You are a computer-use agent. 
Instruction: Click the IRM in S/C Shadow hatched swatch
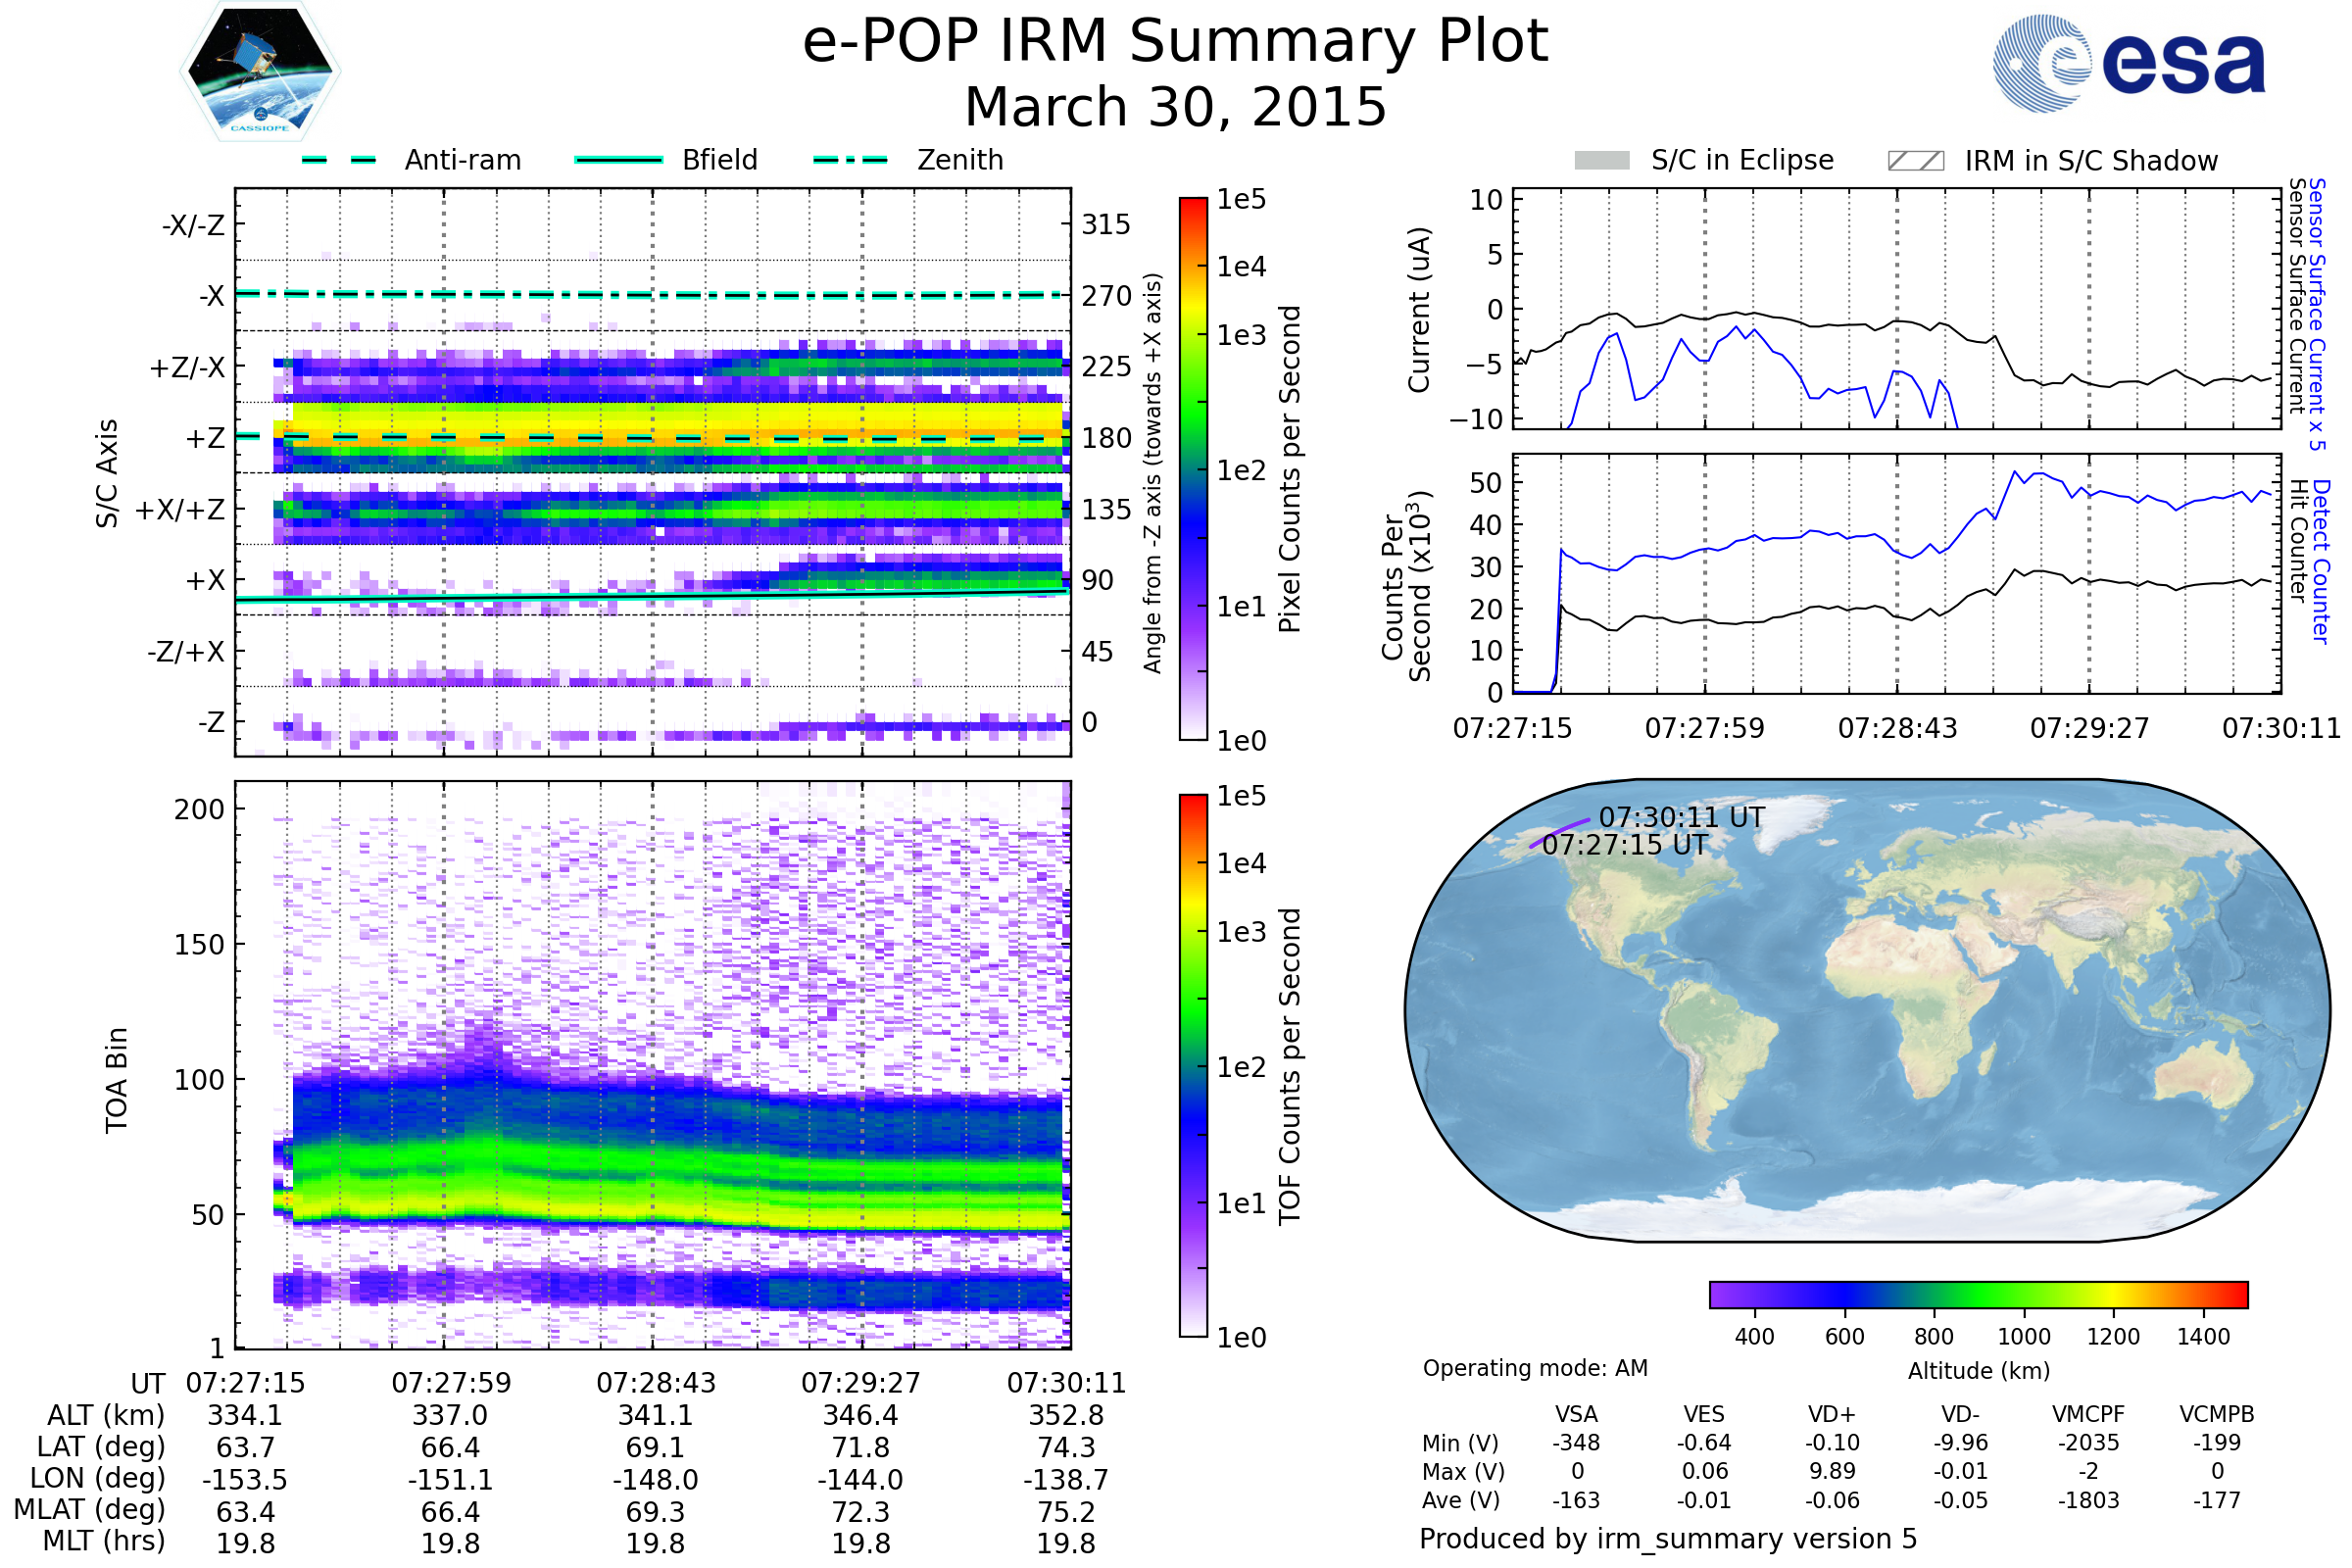1915,161
